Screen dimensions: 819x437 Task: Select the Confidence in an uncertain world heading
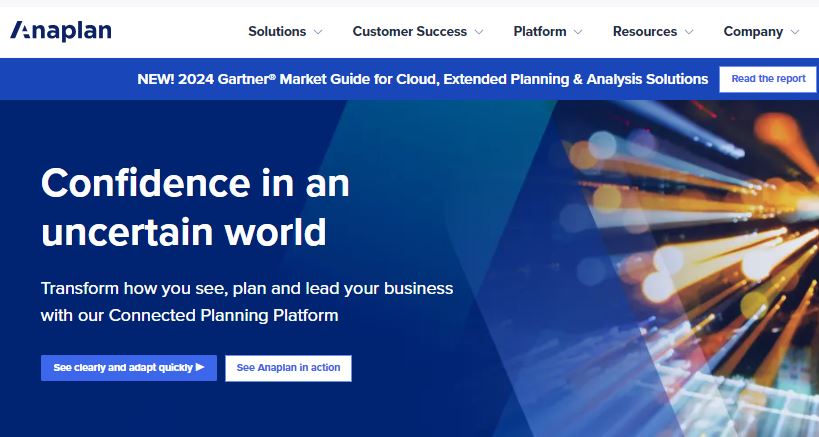click(x=195, y=207)
